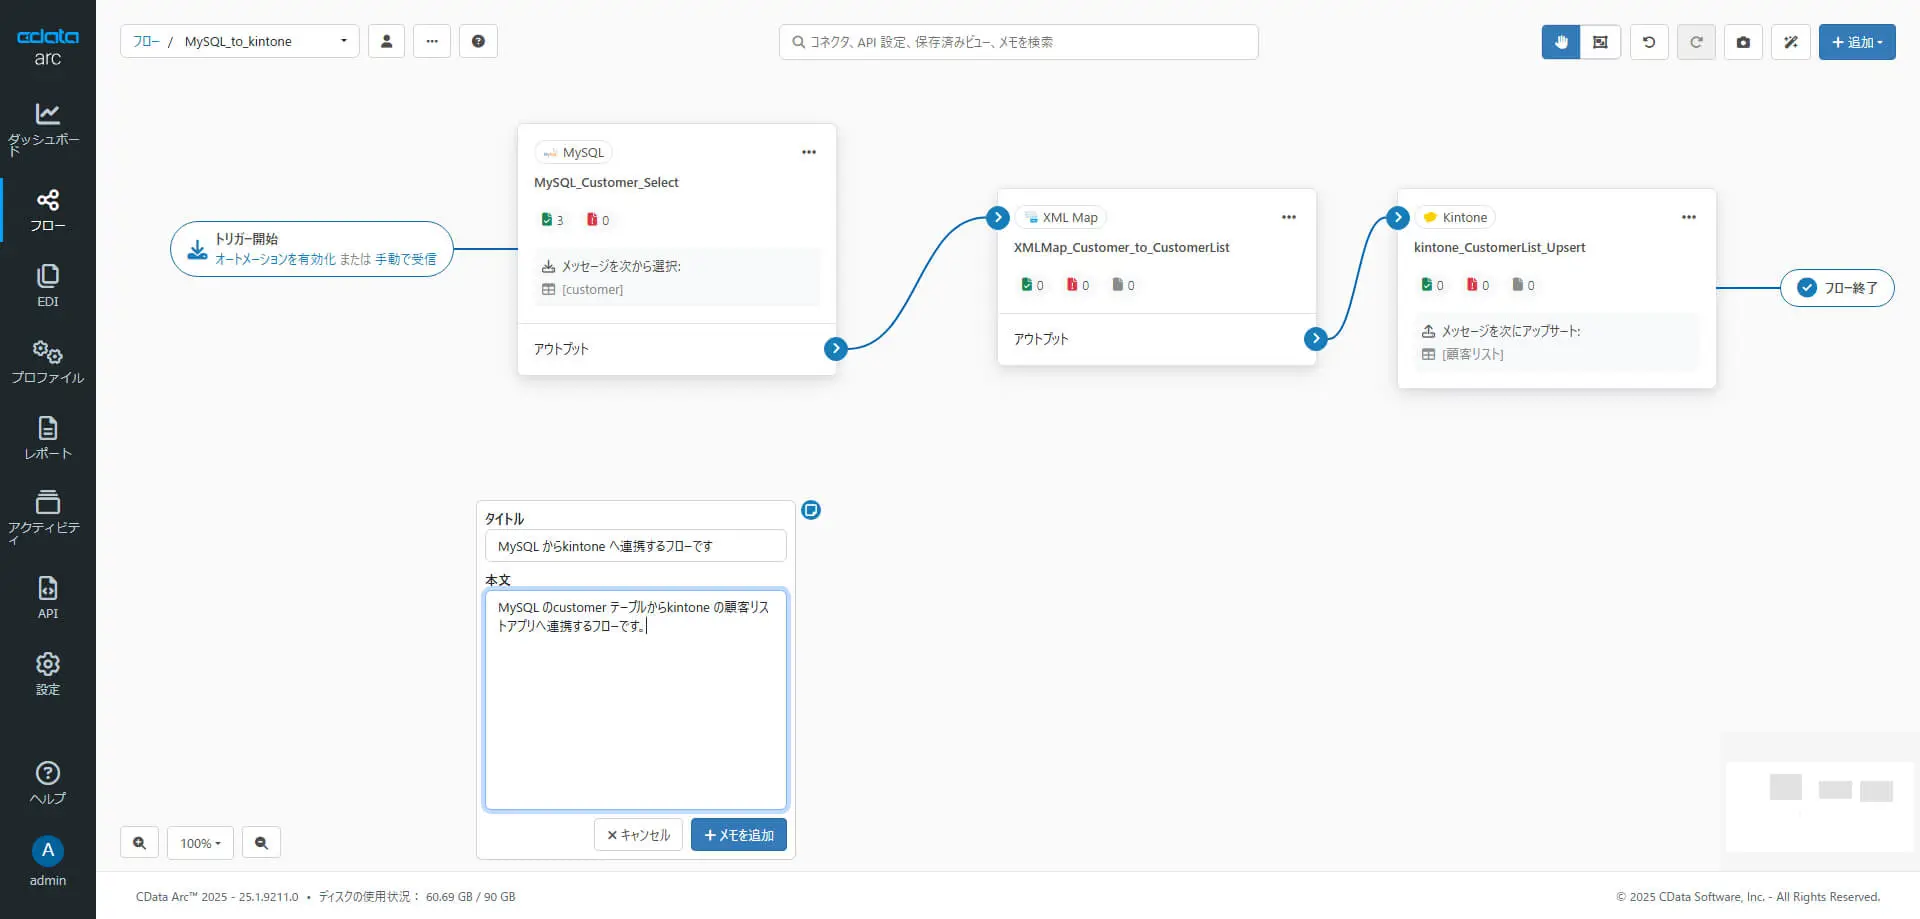Screen dimensions: 1920x919
Task: Click the メモを追加 add memo button
Action: tap(739, 835)
